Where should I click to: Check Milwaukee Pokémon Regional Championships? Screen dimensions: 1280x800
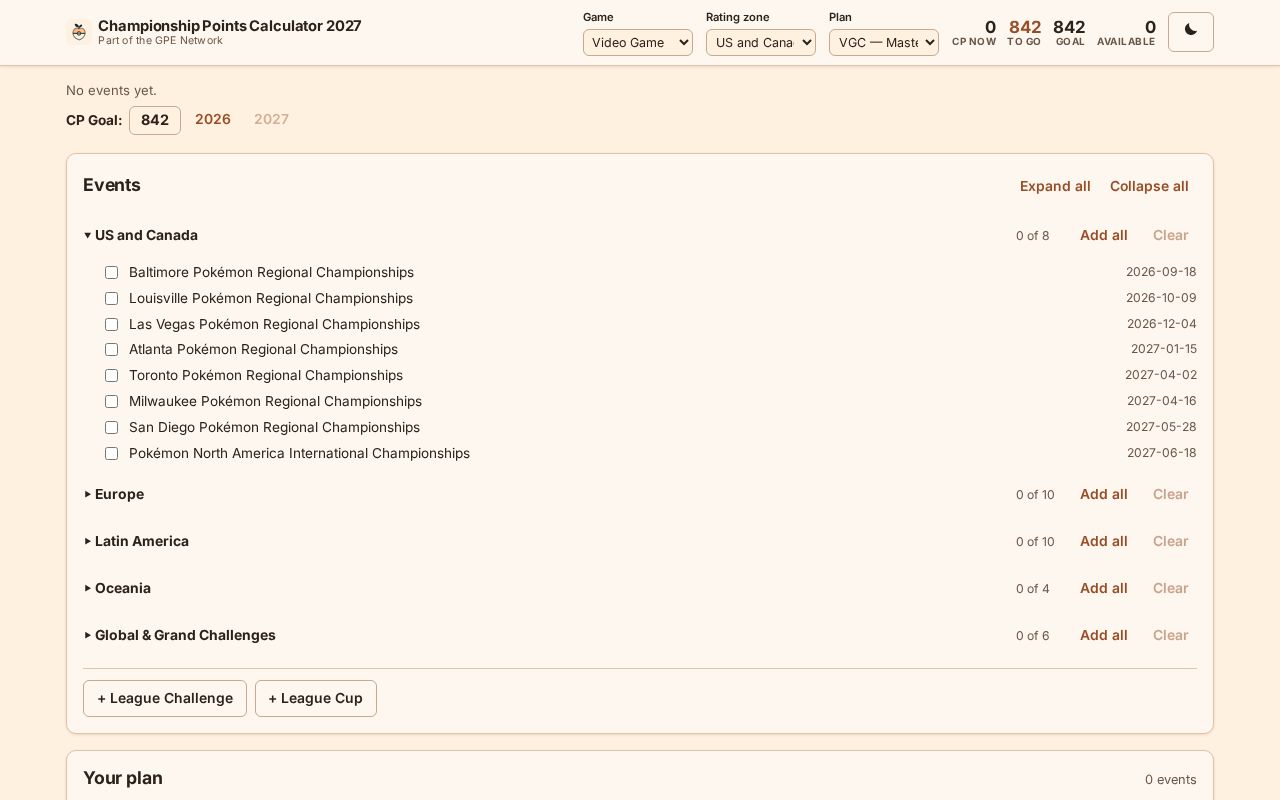[x=111, y=402]
